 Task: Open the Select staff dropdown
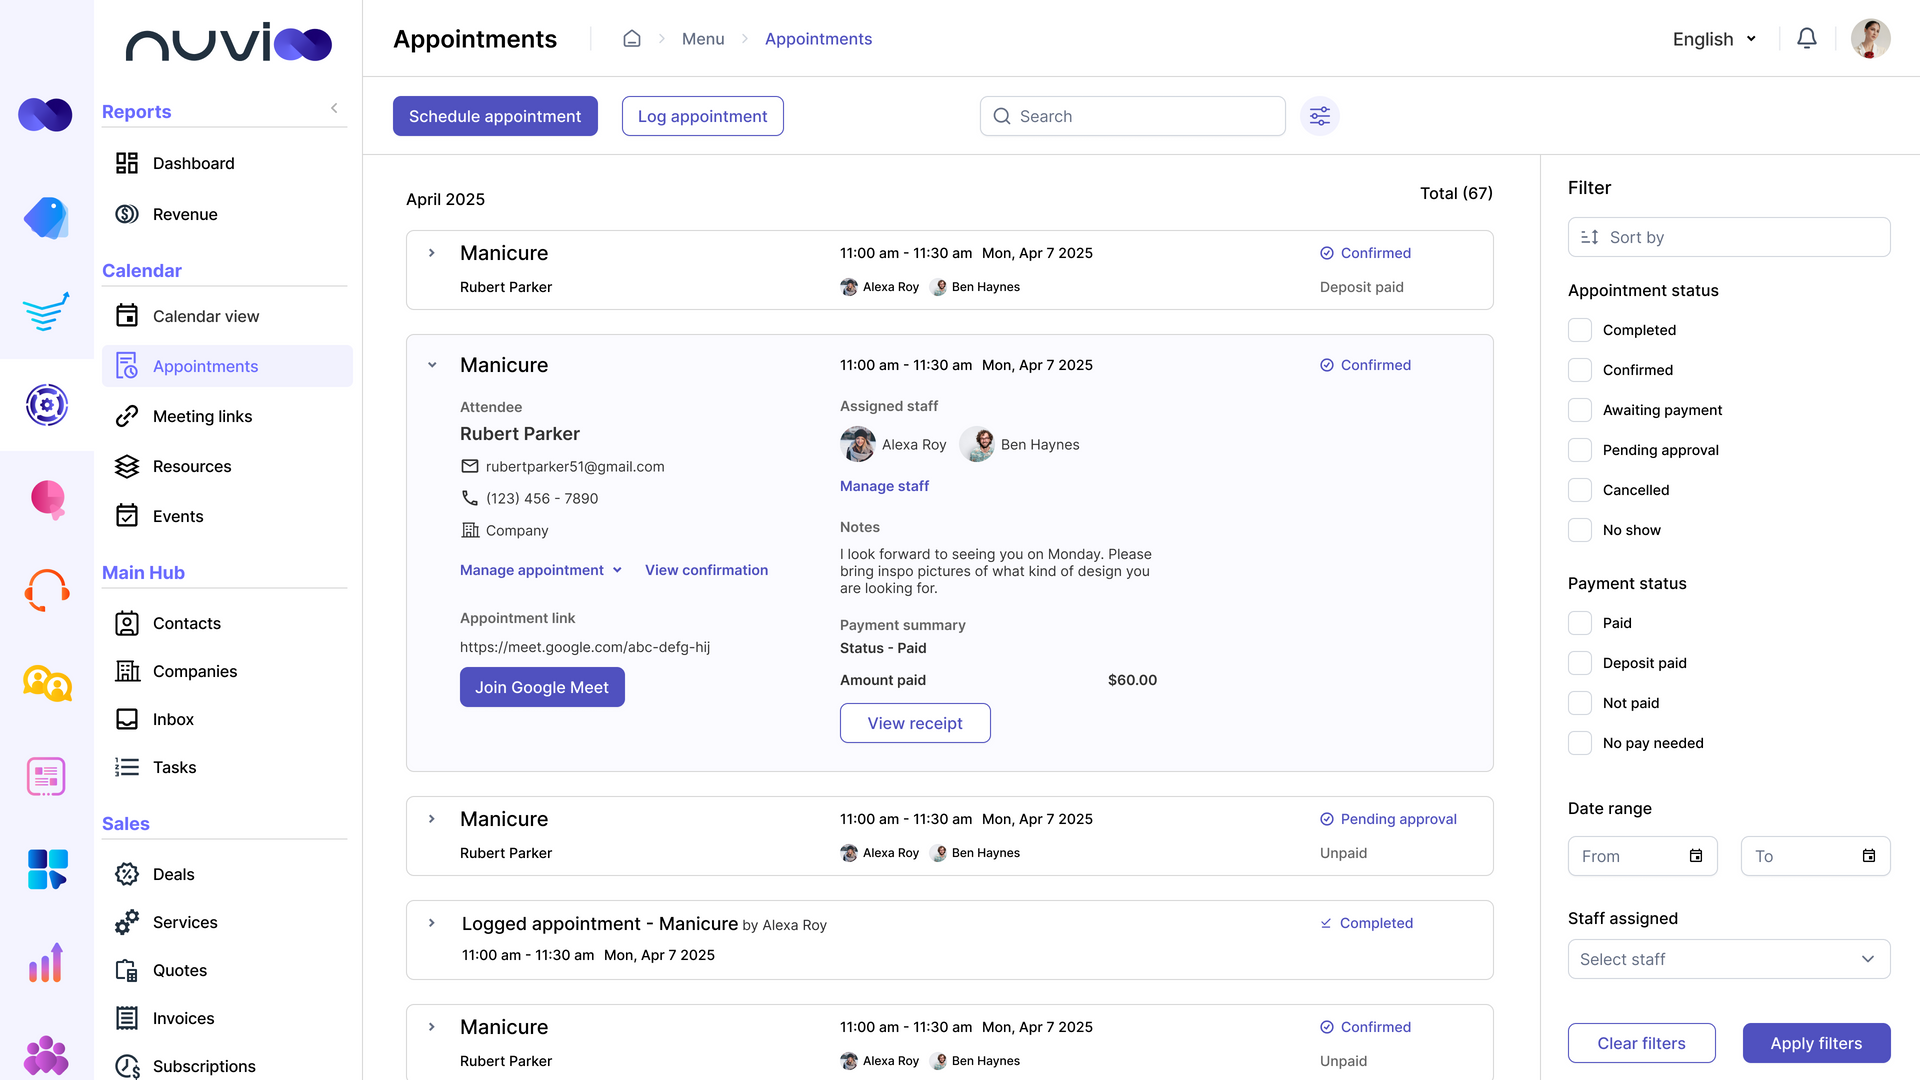[1729, 958]
